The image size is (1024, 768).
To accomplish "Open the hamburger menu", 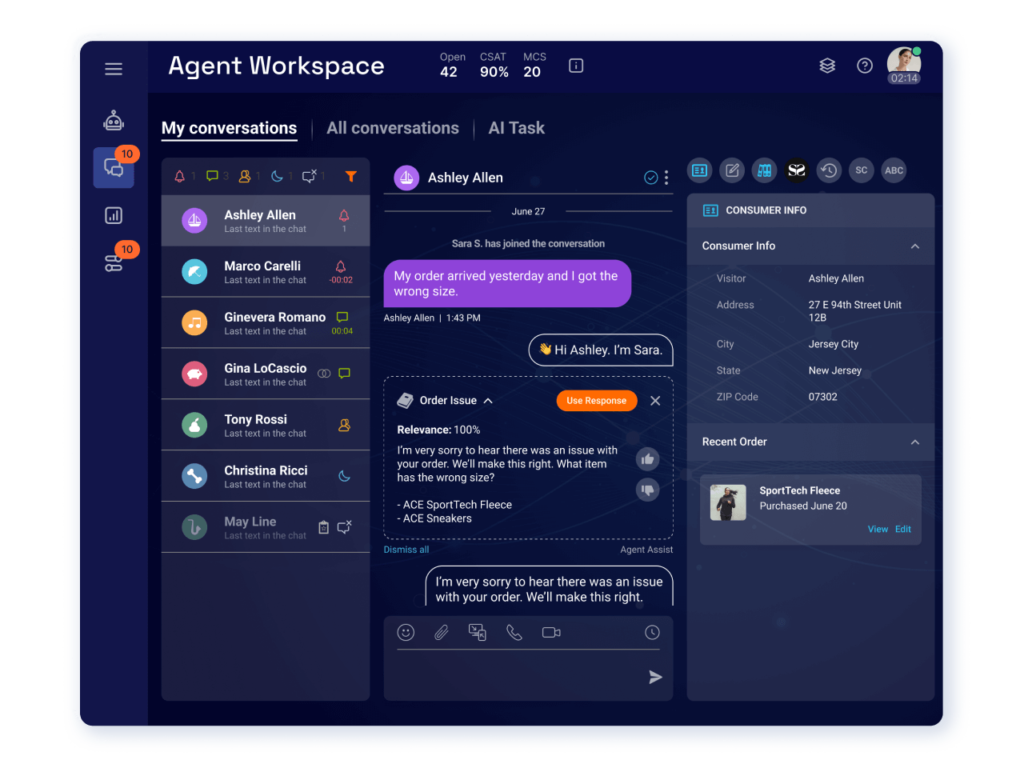I will [114, 69].
